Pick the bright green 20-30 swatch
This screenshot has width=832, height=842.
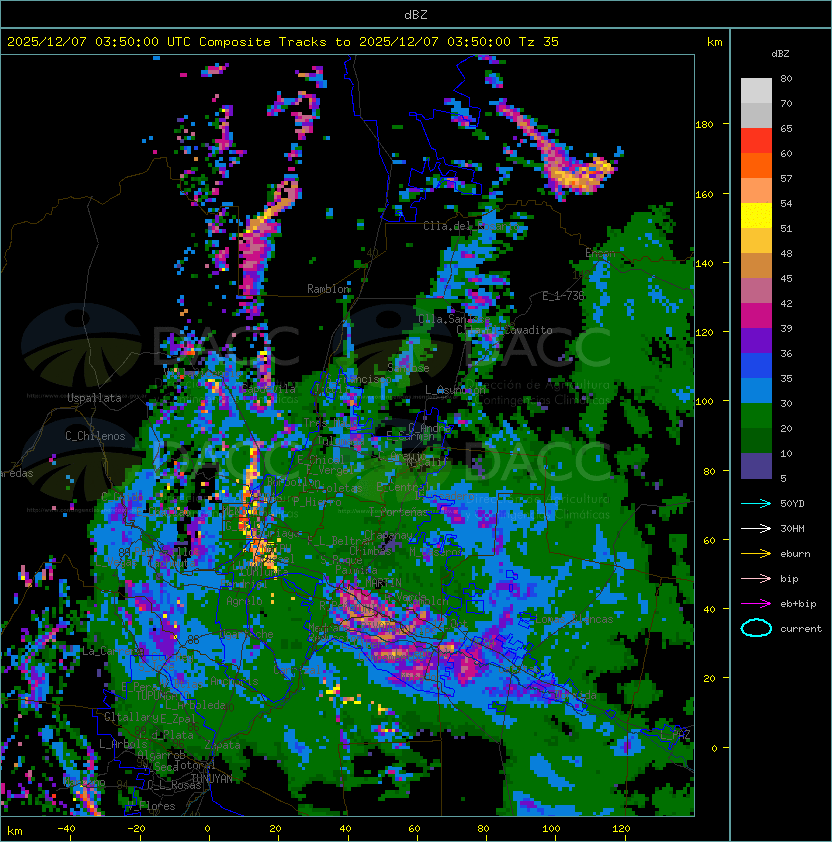coord(756,416)
